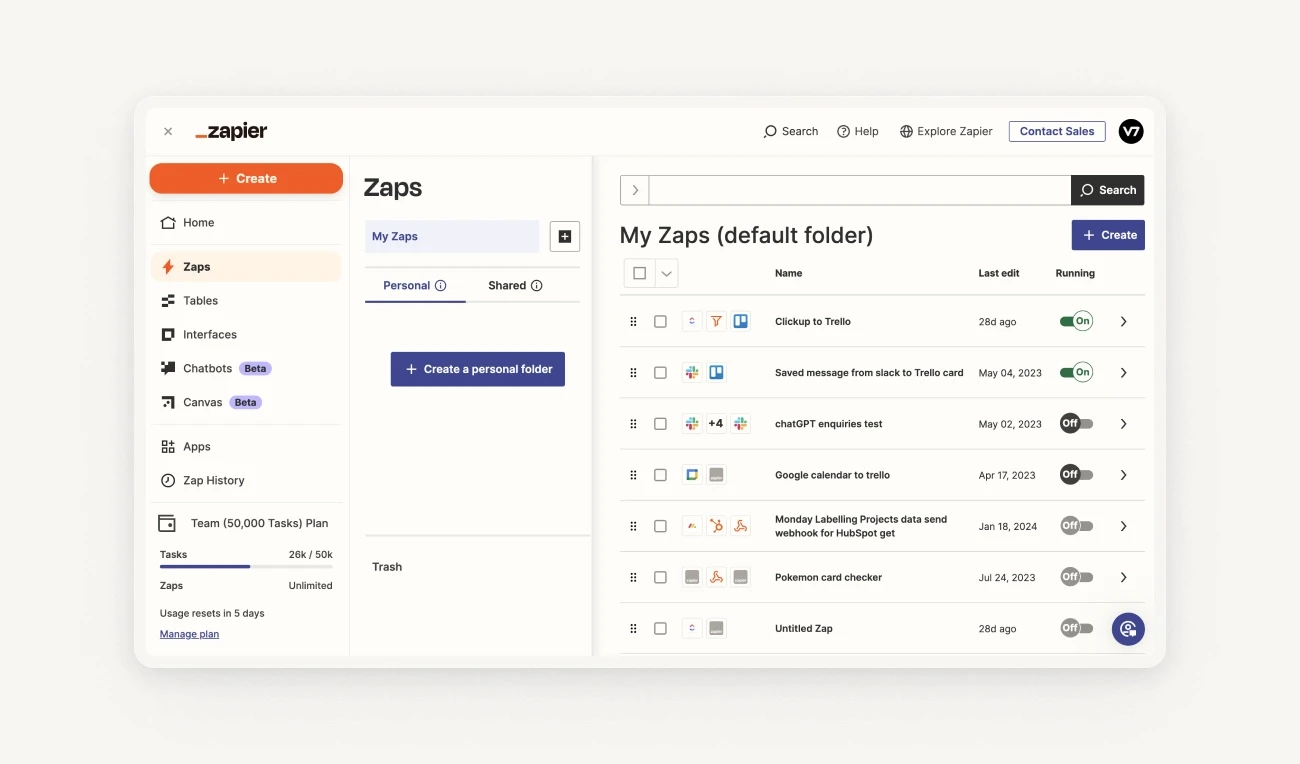Image resolution: width=1300 pixels, height=764 pixels.
Task: Open Tables in the sidebar
Action: (246, 301)
